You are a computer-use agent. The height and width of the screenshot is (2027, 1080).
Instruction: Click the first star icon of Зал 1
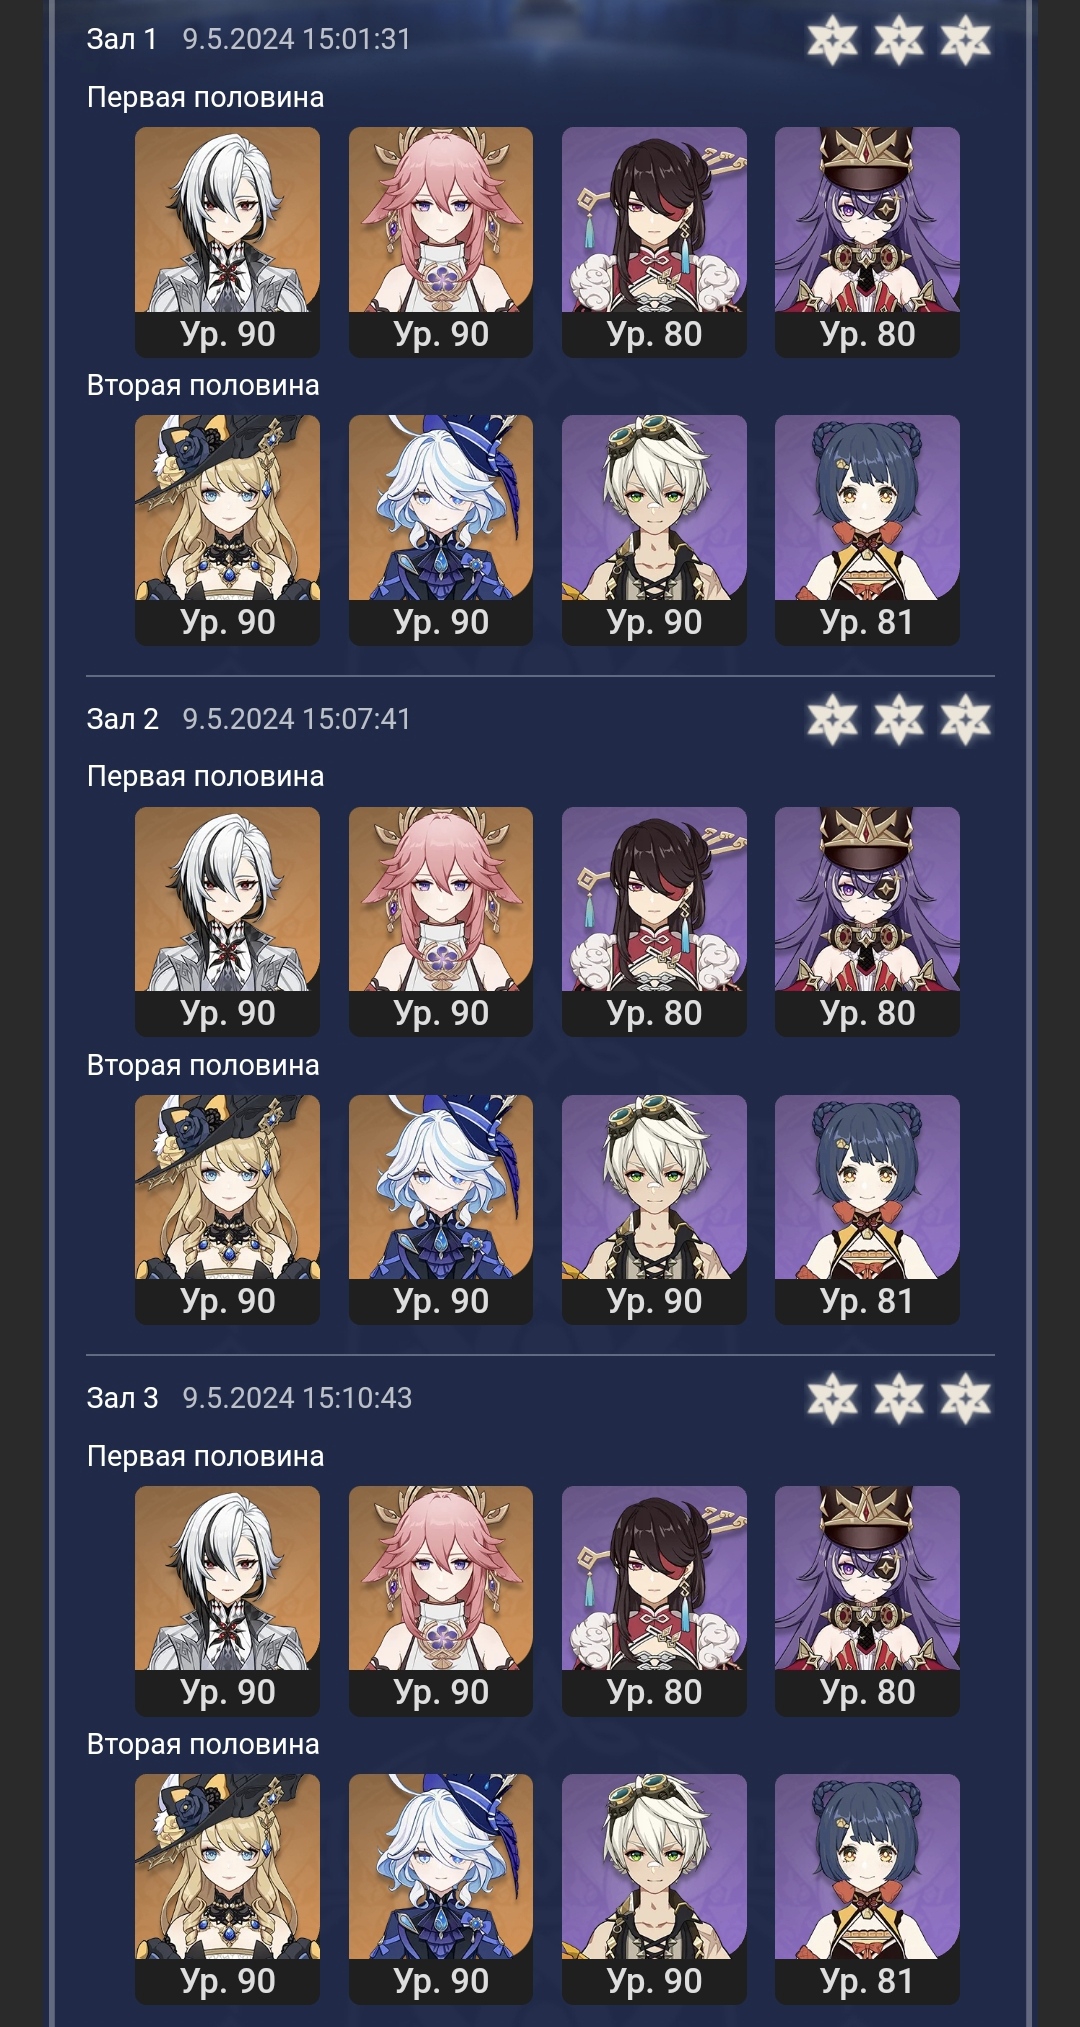pyautogui.click(x=832, y=40)
